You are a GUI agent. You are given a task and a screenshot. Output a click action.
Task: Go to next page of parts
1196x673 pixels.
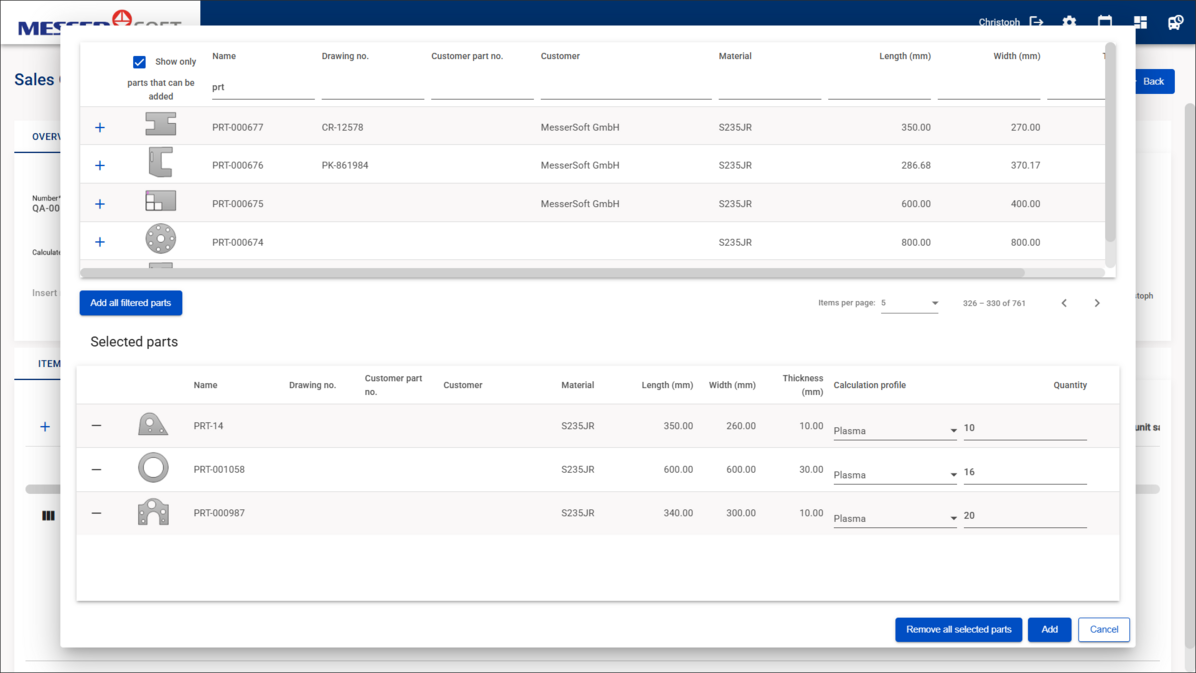(1097, 303)
